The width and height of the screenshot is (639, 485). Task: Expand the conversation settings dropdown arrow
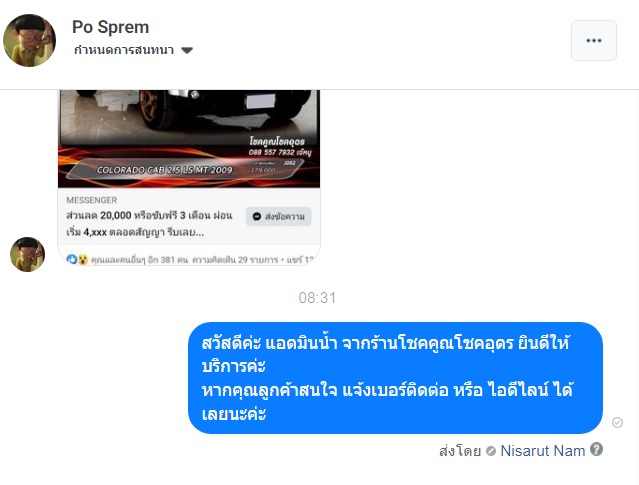(187, 51)
